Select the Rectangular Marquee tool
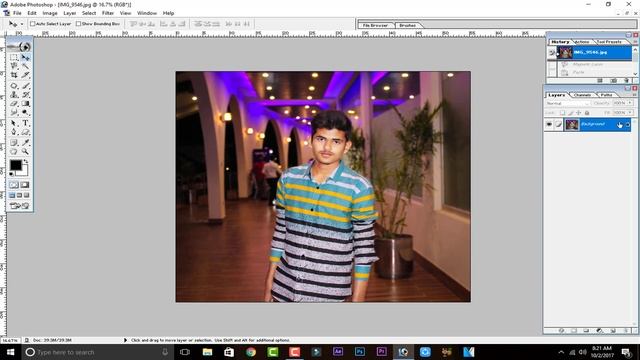Image resolution: width=640 pixels, height=360 pixels. 13,58
